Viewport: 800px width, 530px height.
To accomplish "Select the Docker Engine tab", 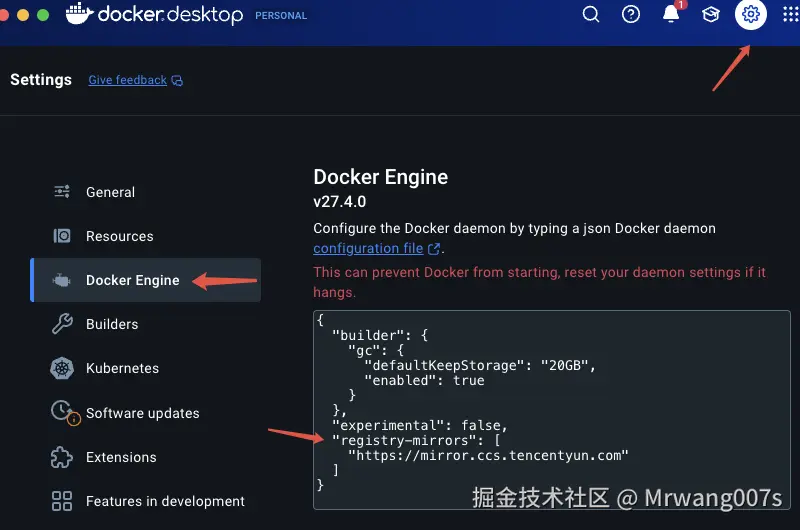I will point(145,280).
